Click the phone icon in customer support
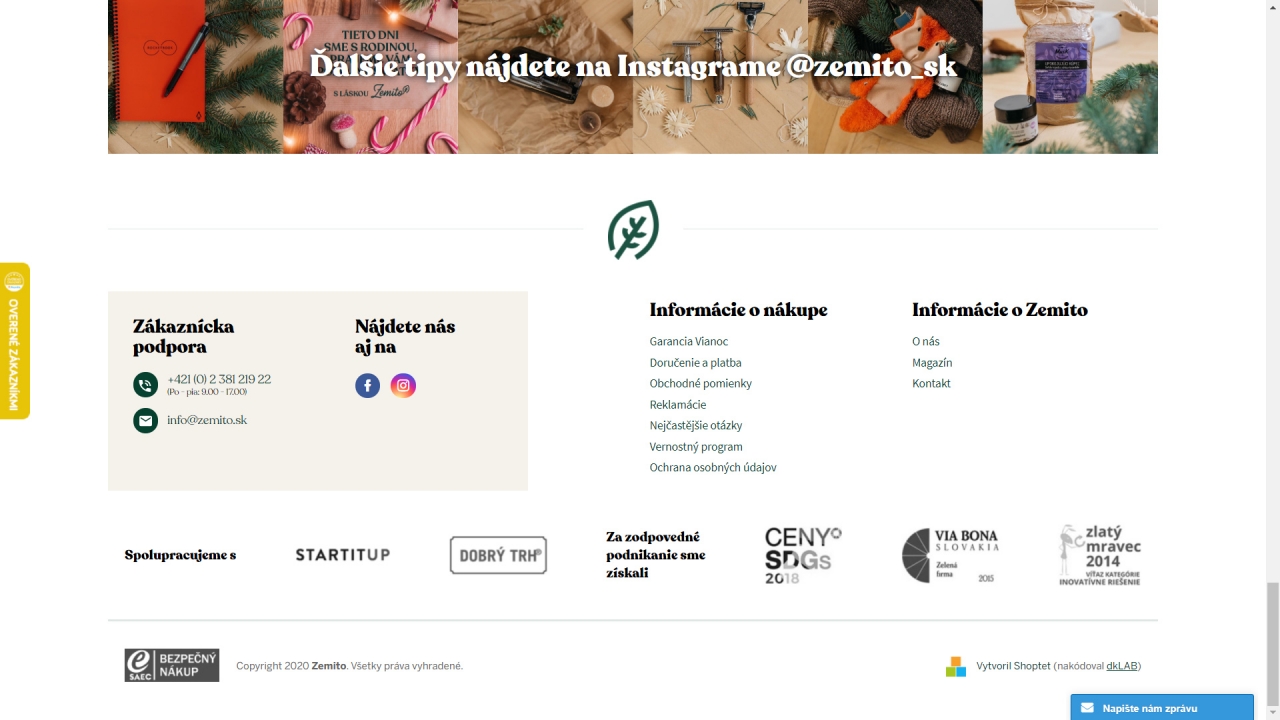The height and width of the screenshot is (720, 1280). pos(145,385)
